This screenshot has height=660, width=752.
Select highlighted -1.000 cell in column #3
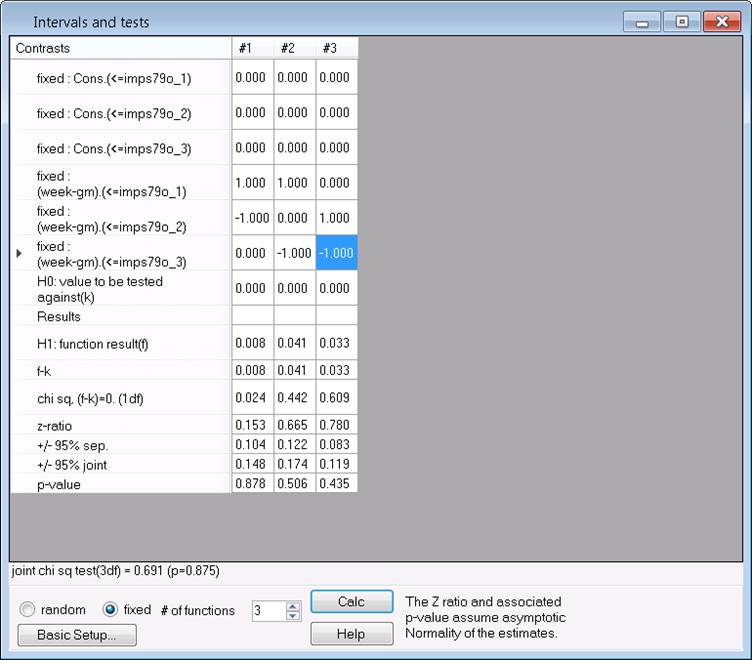(x=336, y=253)
